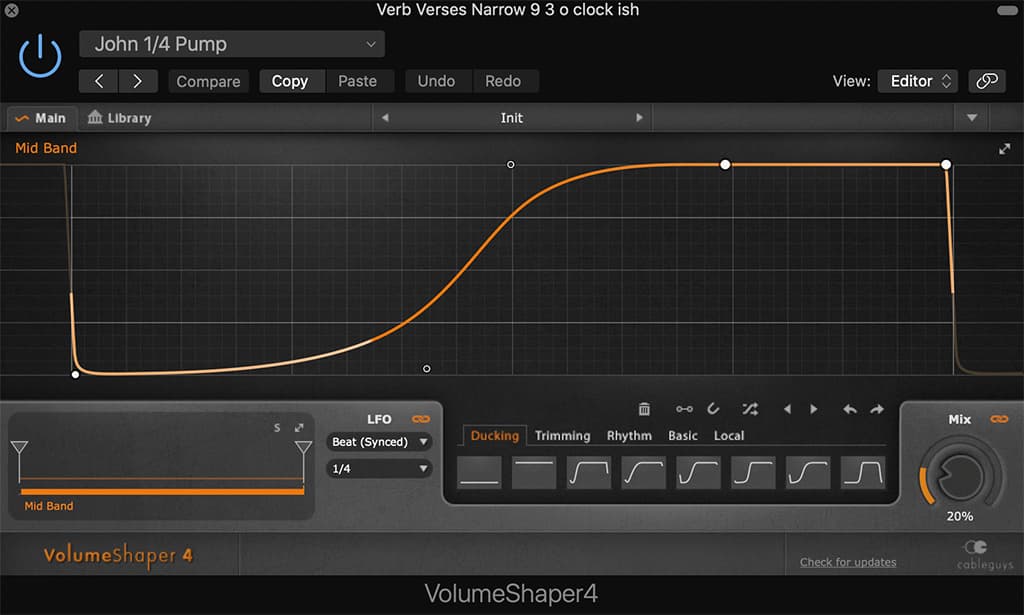
Task: Click the Init preset name field
Action: coord(512,118)
